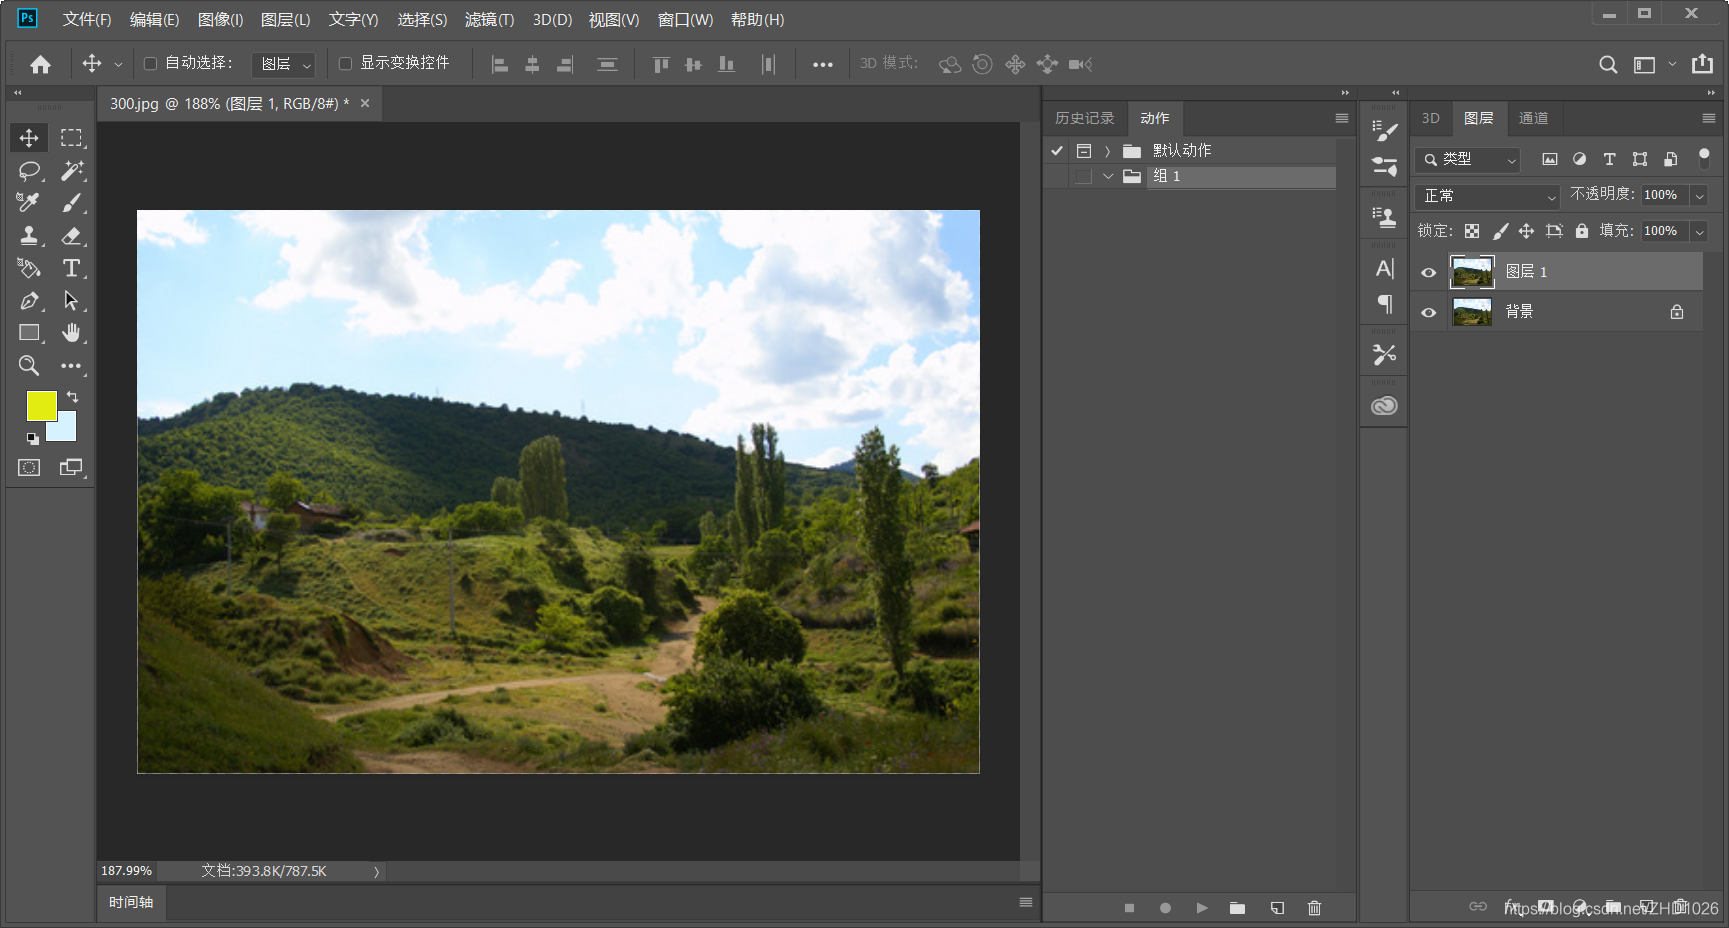
Task: Swap foreground and background colors
Action: click(x=72, y=397)
